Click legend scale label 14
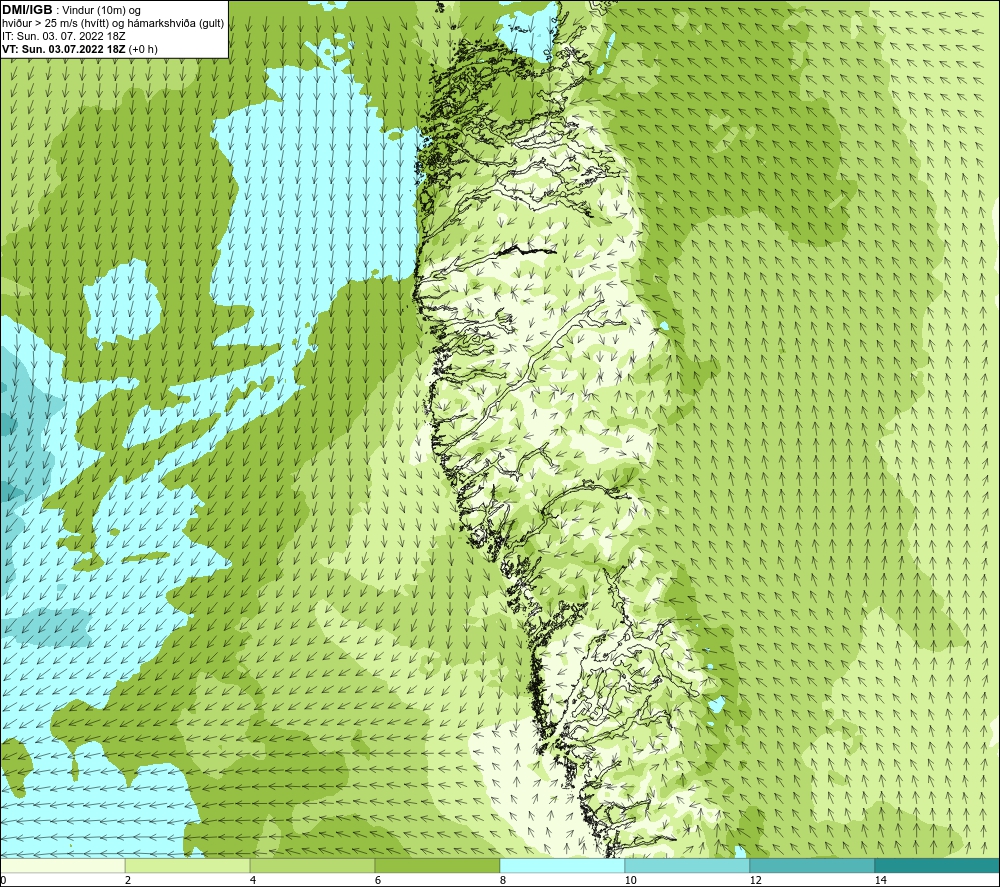1000x887 pixels. click(880, 881)
